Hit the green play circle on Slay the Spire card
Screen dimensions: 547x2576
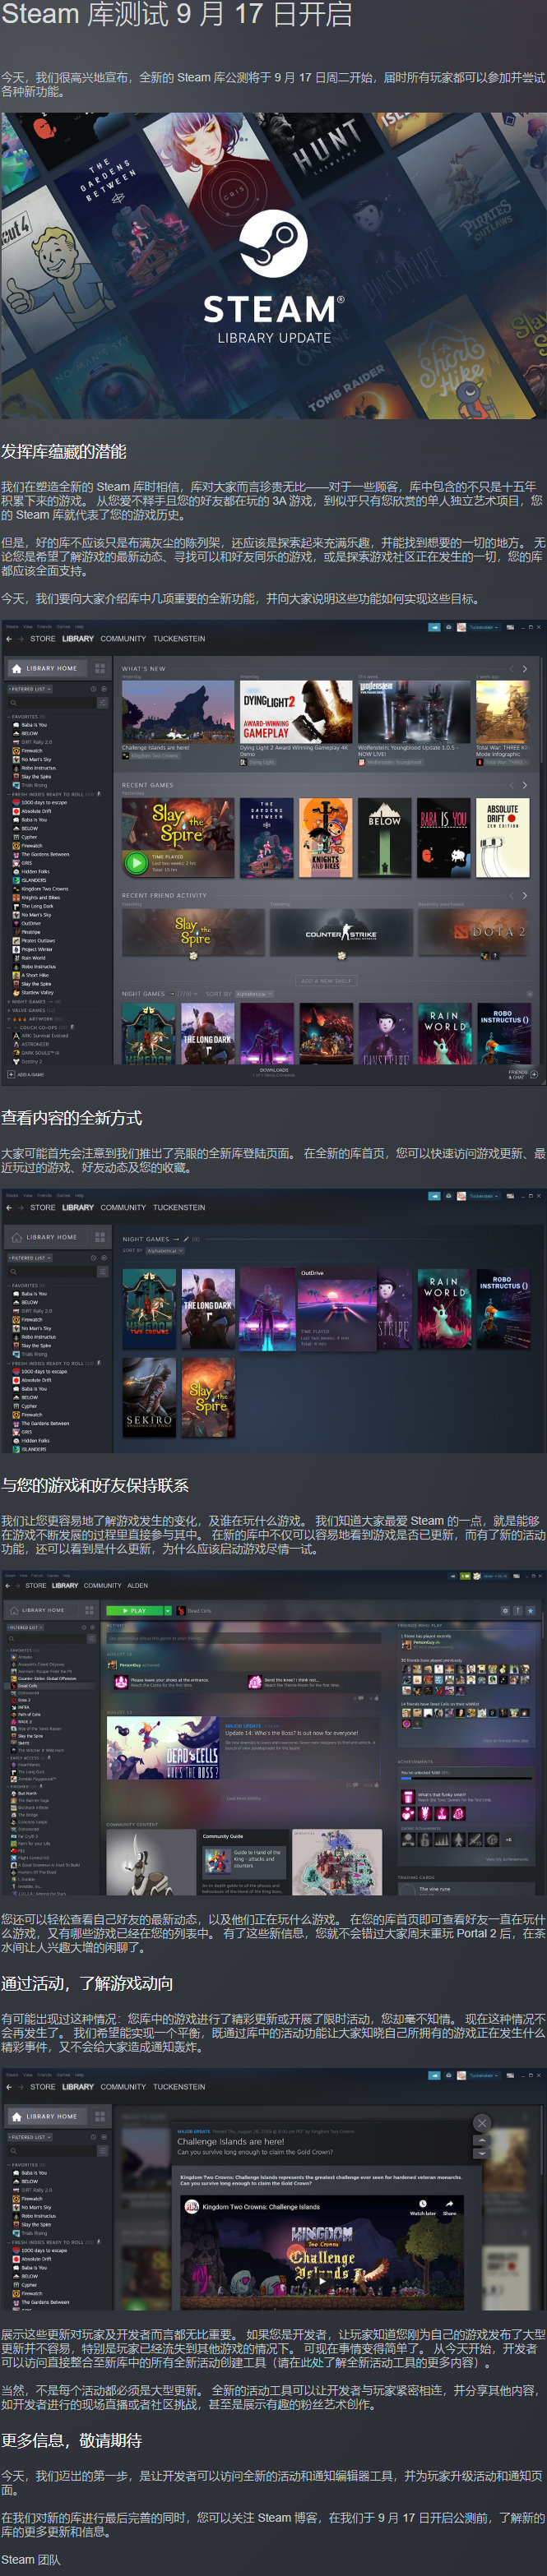coord(135,861)
